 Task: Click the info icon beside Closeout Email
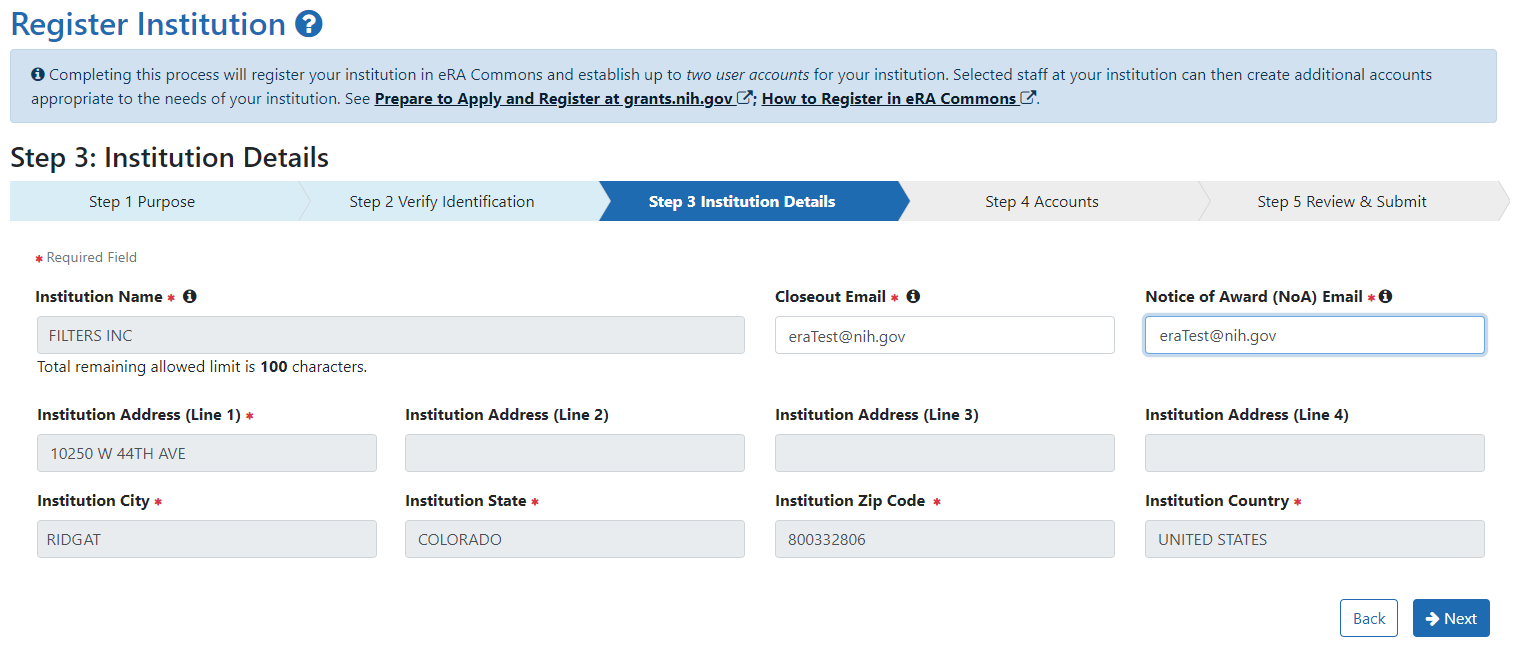click(x=911, y=296)
